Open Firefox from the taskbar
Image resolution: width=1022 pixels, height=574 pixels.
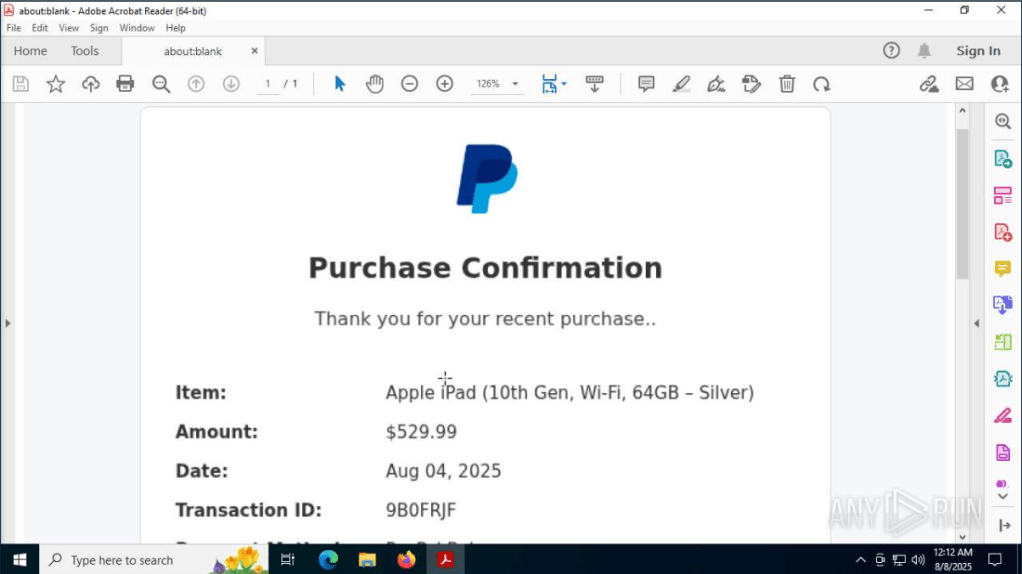pos(406,560)
